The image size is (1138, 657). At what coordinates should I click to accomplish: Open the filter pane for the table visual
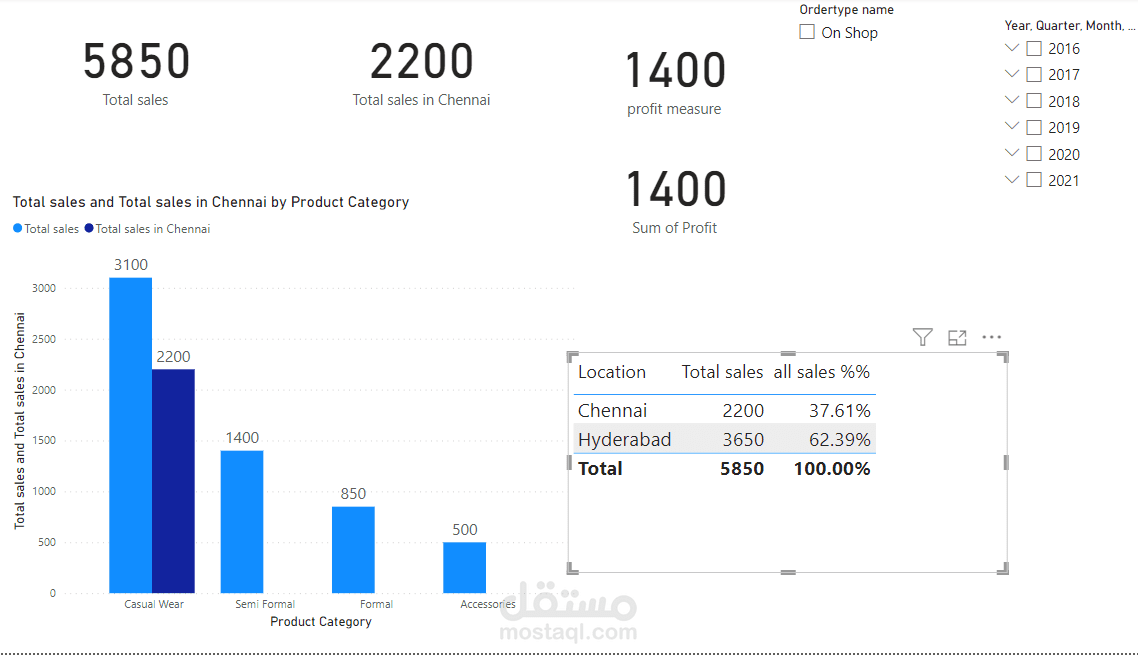(922, 337)
